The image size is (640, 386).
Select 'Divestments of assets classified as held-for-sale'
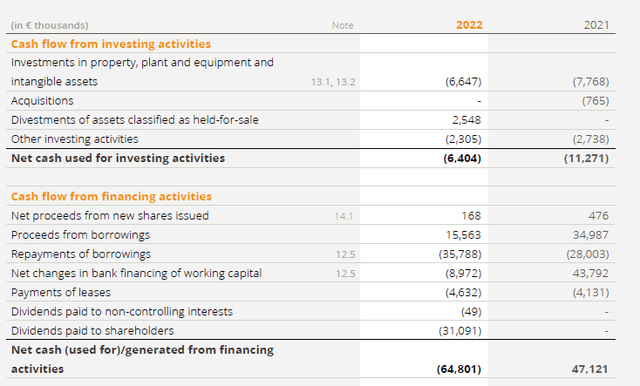tap(135, 120)
